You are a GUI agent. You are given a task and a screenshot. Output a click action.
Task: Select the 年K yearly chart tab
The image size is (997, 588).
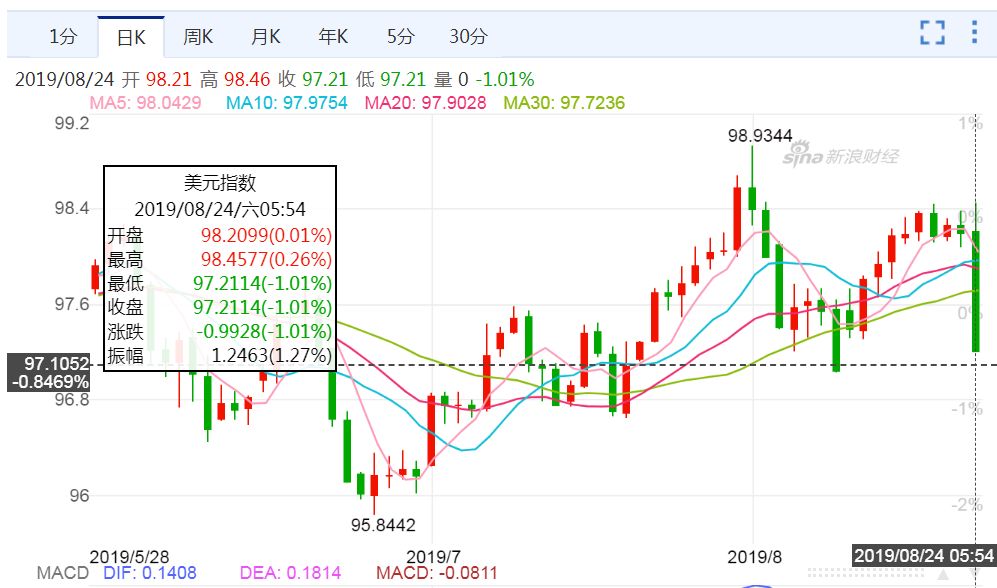click(333, 37)
